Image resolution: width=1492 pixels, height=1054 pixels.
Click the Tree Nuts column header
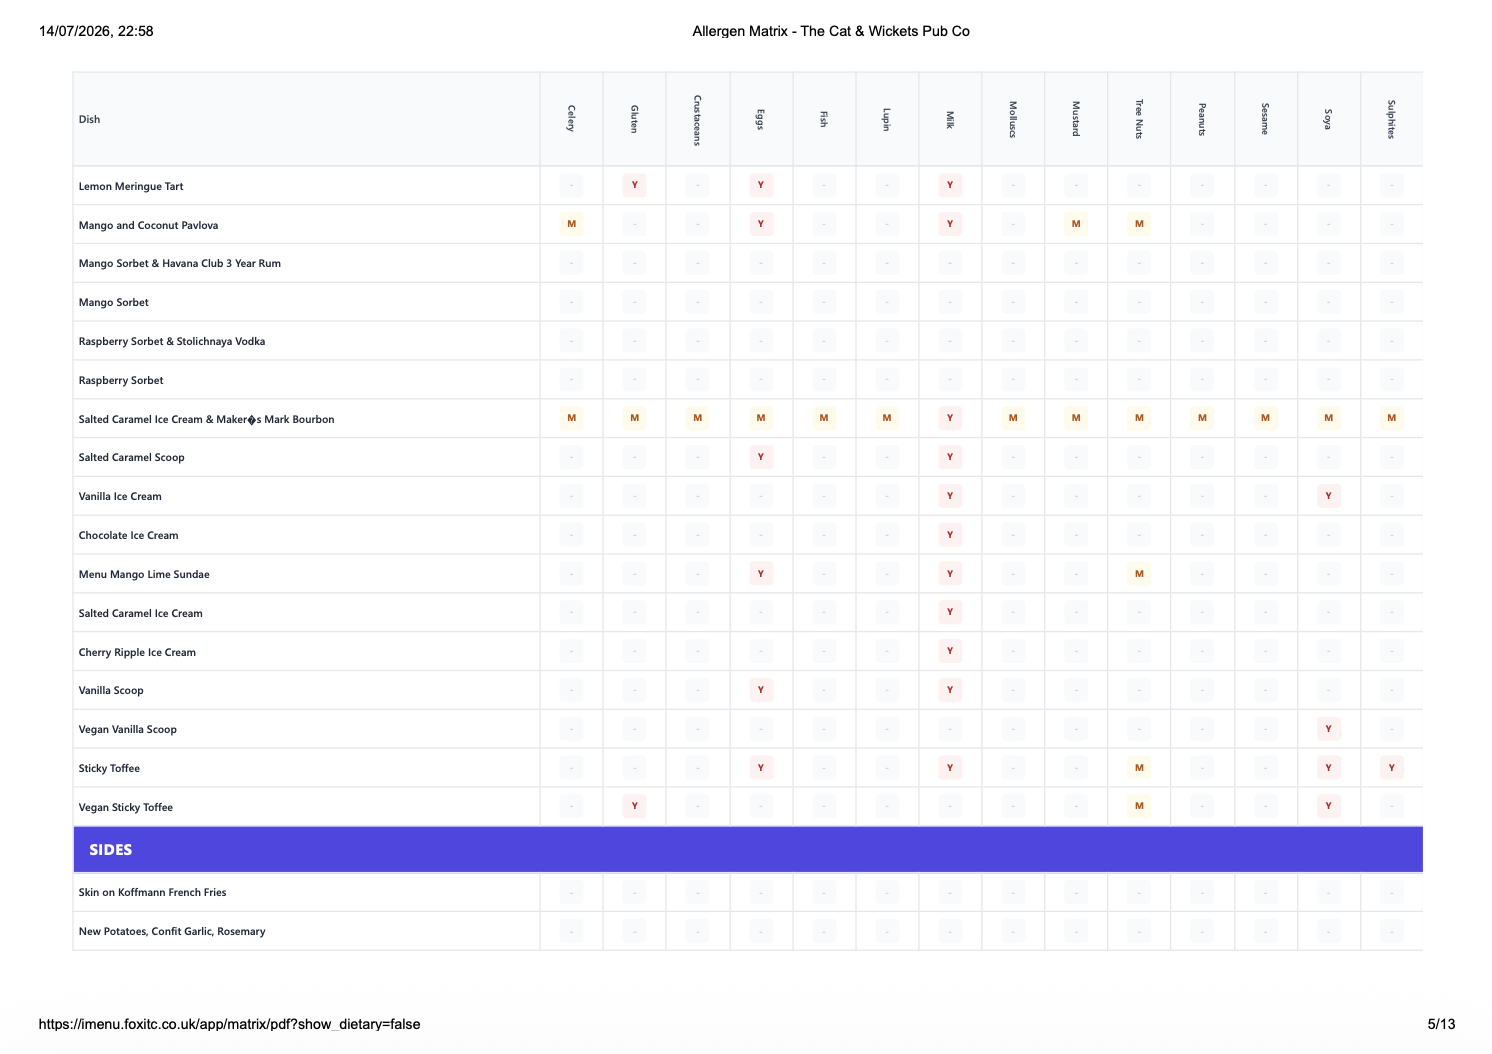[1139, 119]
